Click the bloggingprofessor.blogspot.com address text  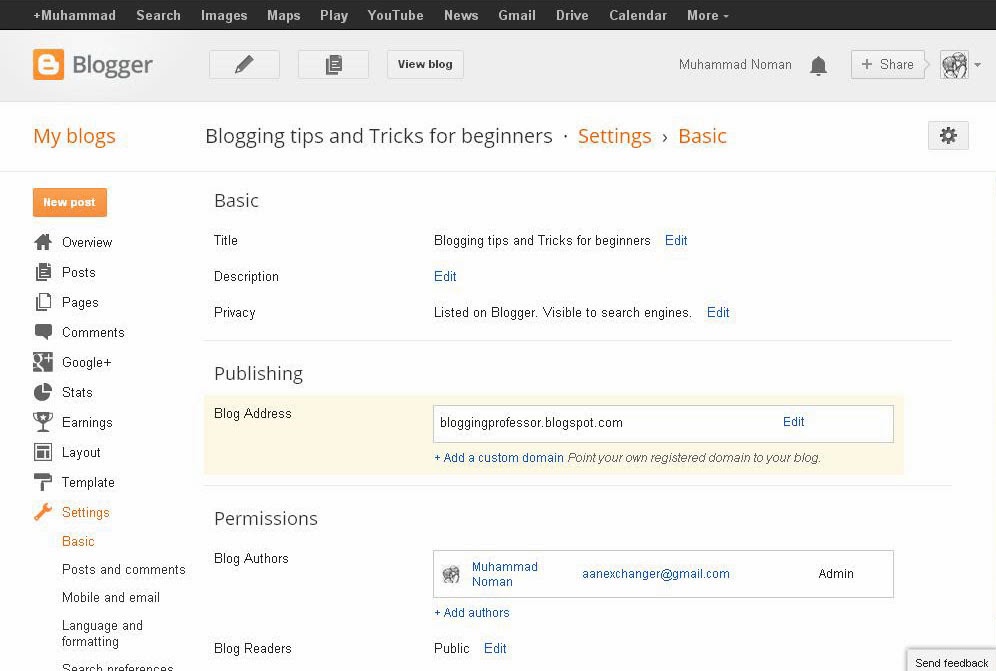tap(531, 423)
